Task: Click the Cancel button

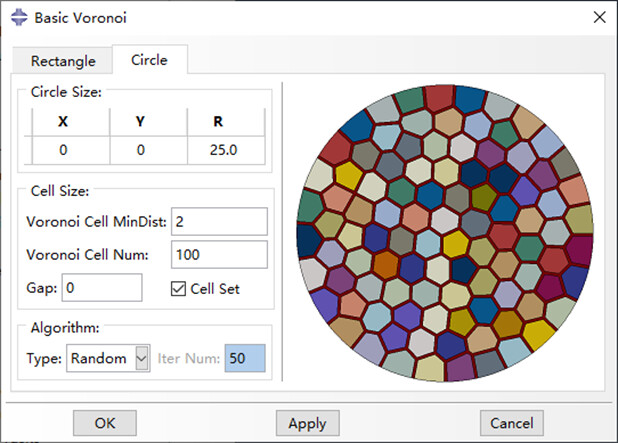Action: pyautogui.click(x=512, y=423)
